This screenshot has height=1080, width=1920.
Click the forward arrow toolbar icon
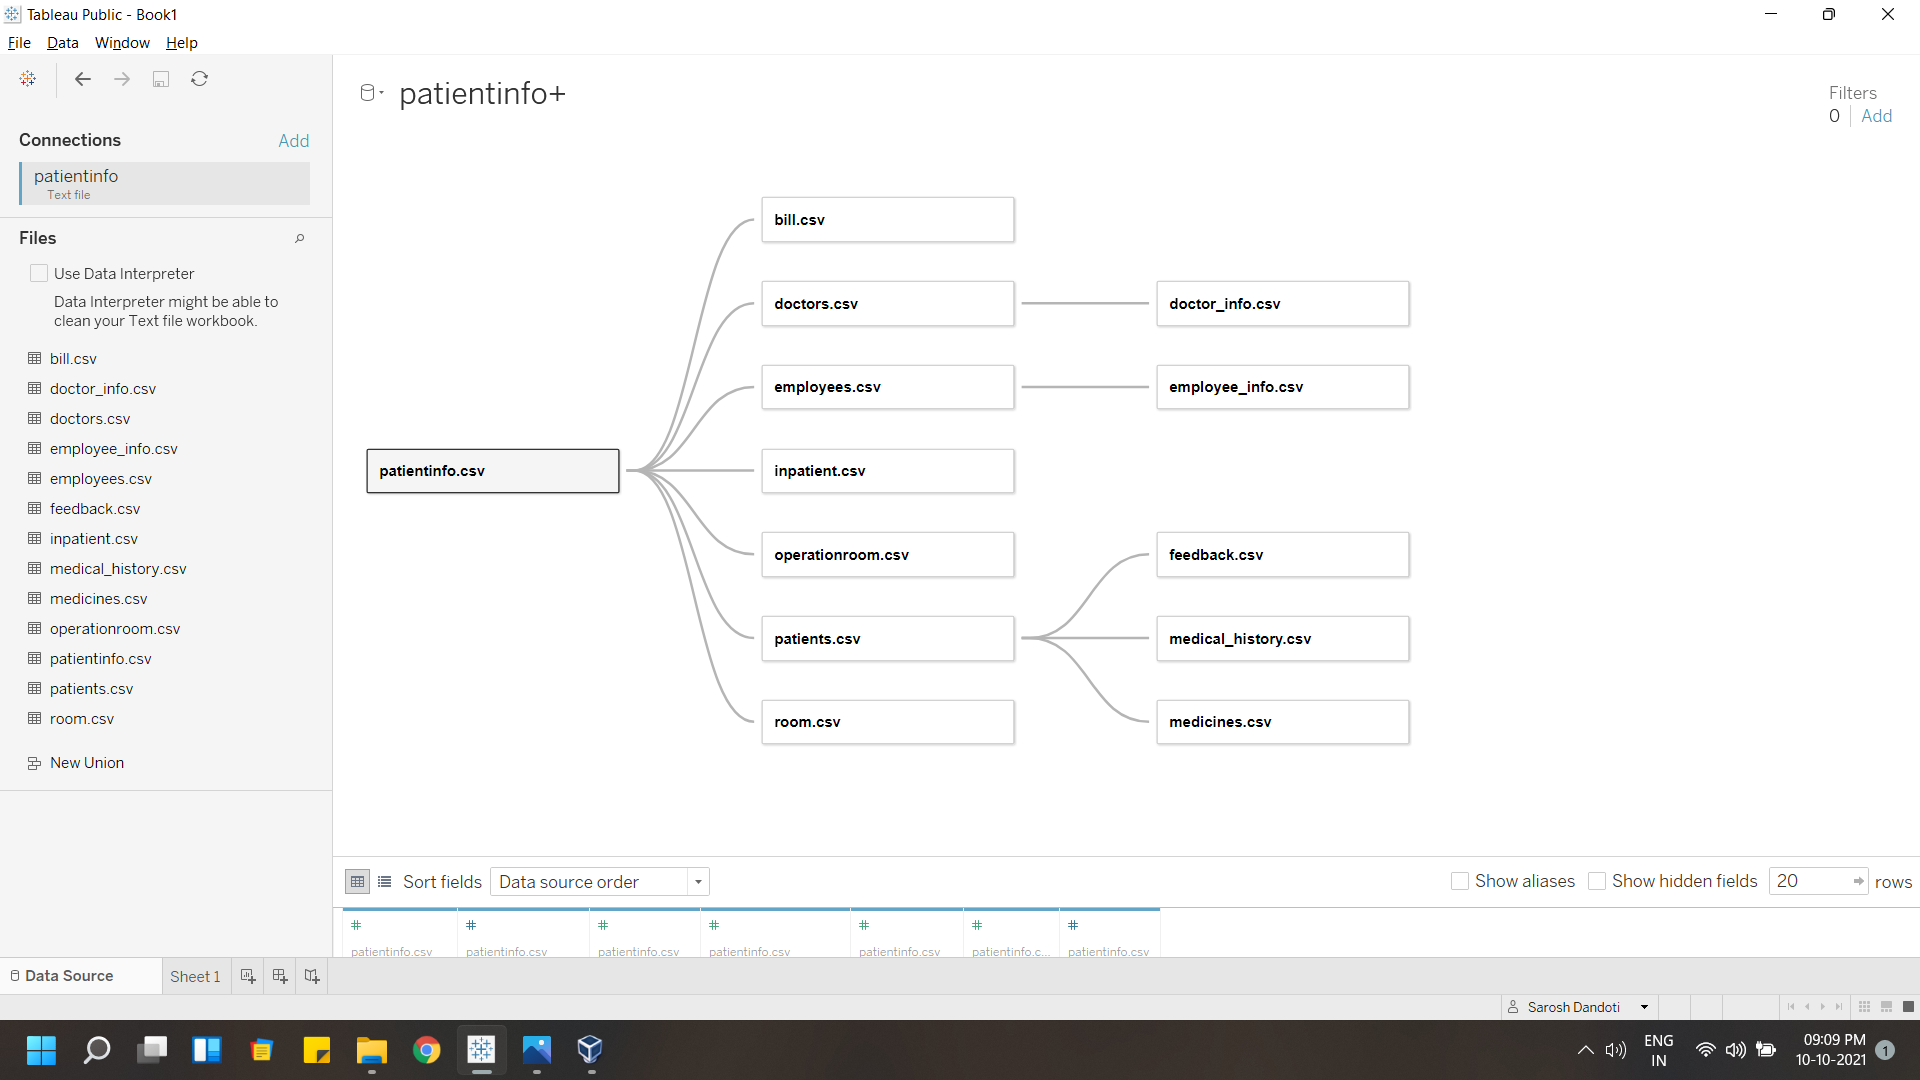pyautogui.click(x=122, y=79)
